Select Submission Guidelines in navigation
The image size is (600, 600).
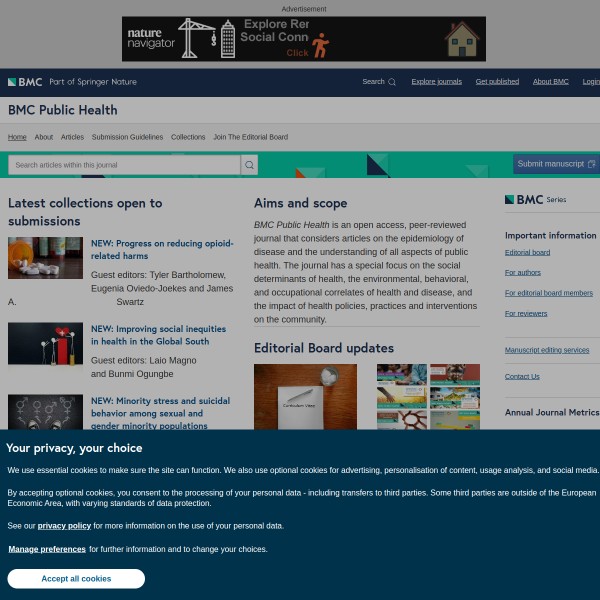(x=127, y=137)
